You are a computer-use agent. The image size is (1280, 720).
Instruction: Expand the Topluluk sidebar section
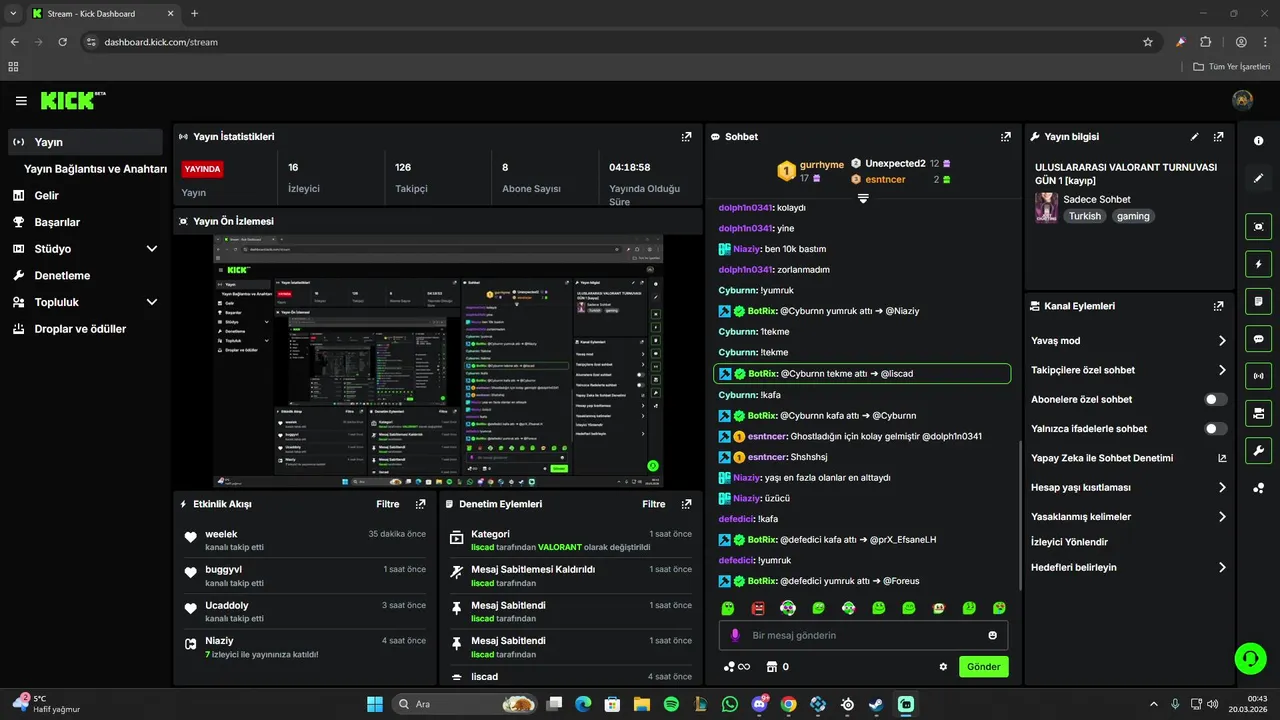tap(152, 302)
